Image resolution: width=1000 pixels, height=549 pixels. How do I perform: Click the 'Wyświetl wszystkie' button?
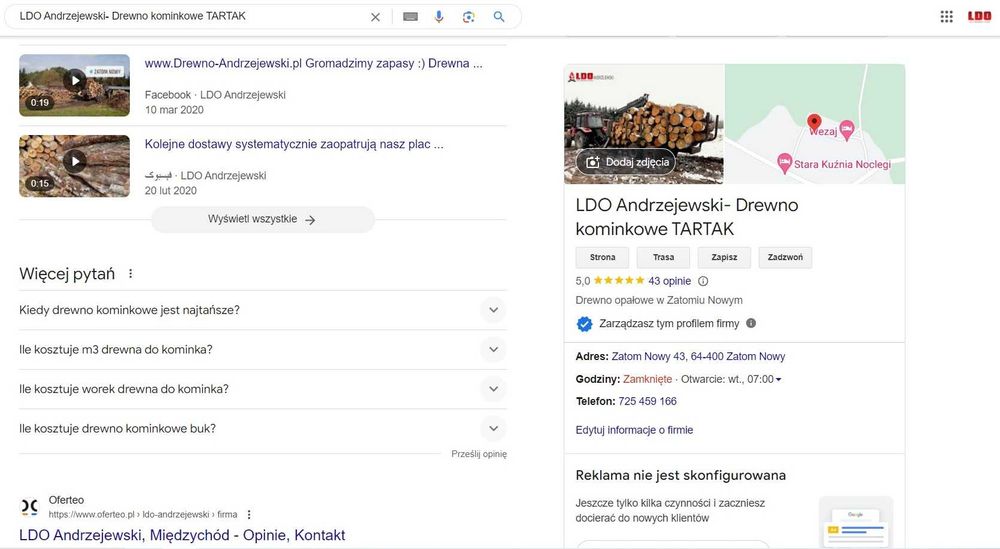click(262, 220)
